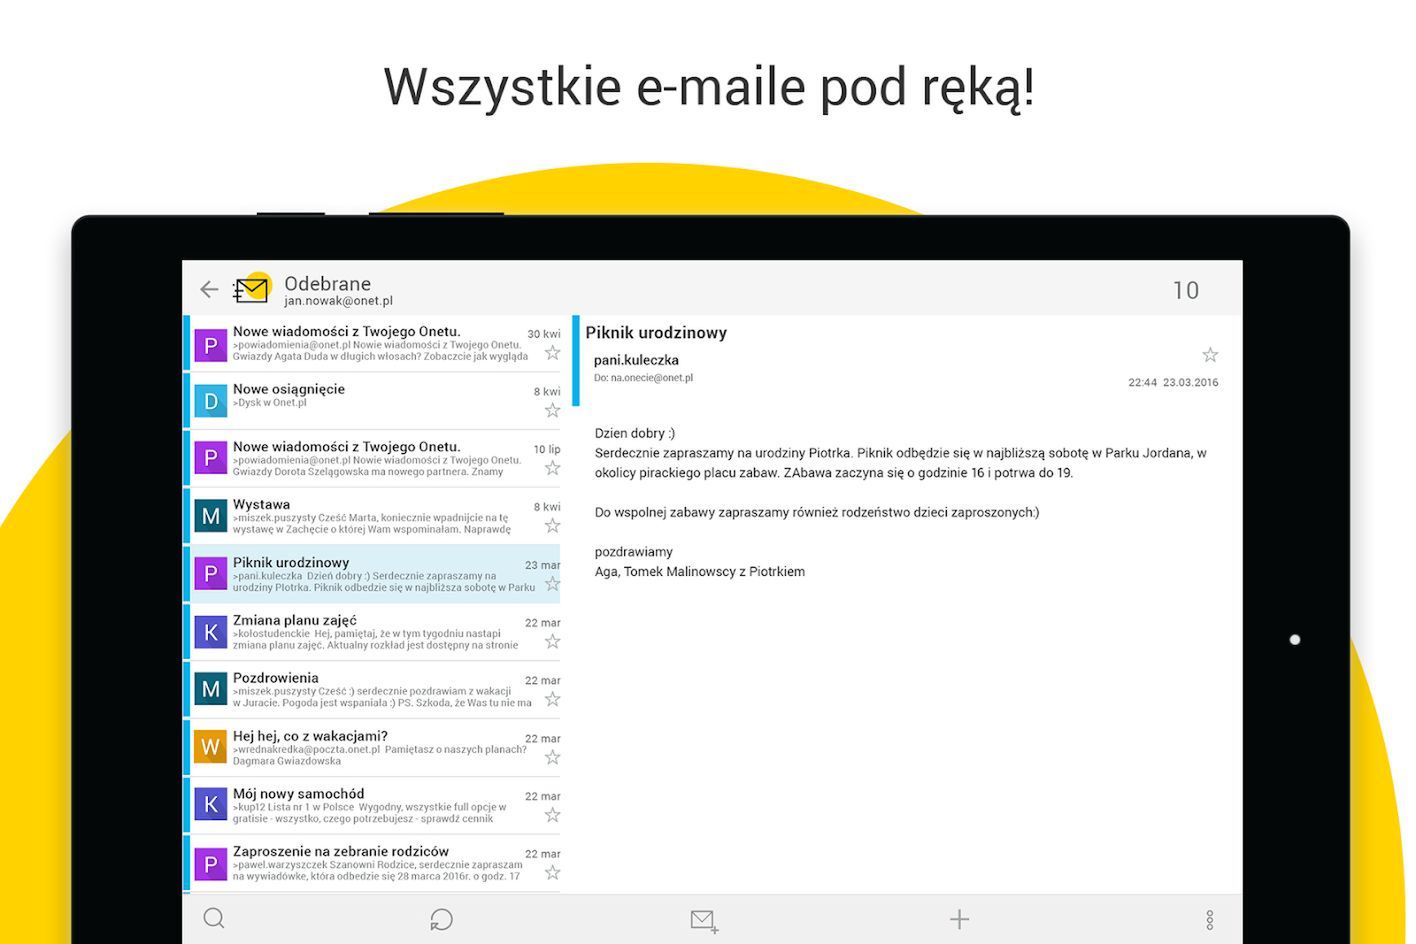Open search with the magnifier icon

coord(214,919)
